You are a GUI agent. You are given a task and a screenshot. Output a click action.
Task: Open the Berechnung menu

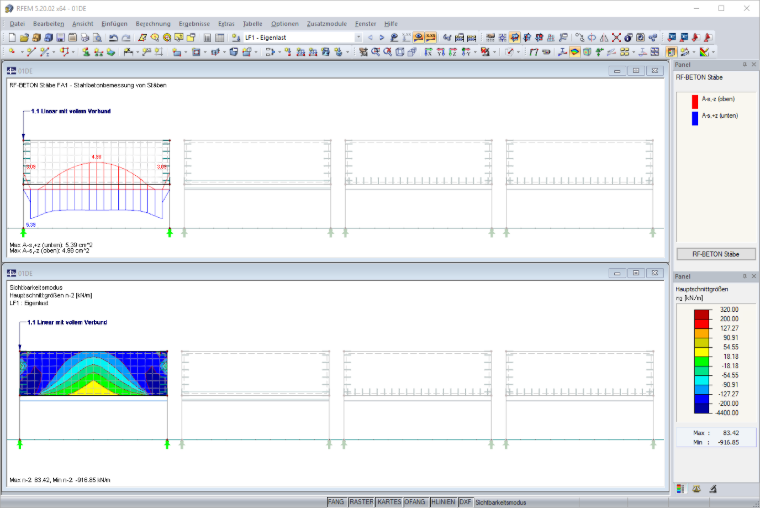pos(153,24)
